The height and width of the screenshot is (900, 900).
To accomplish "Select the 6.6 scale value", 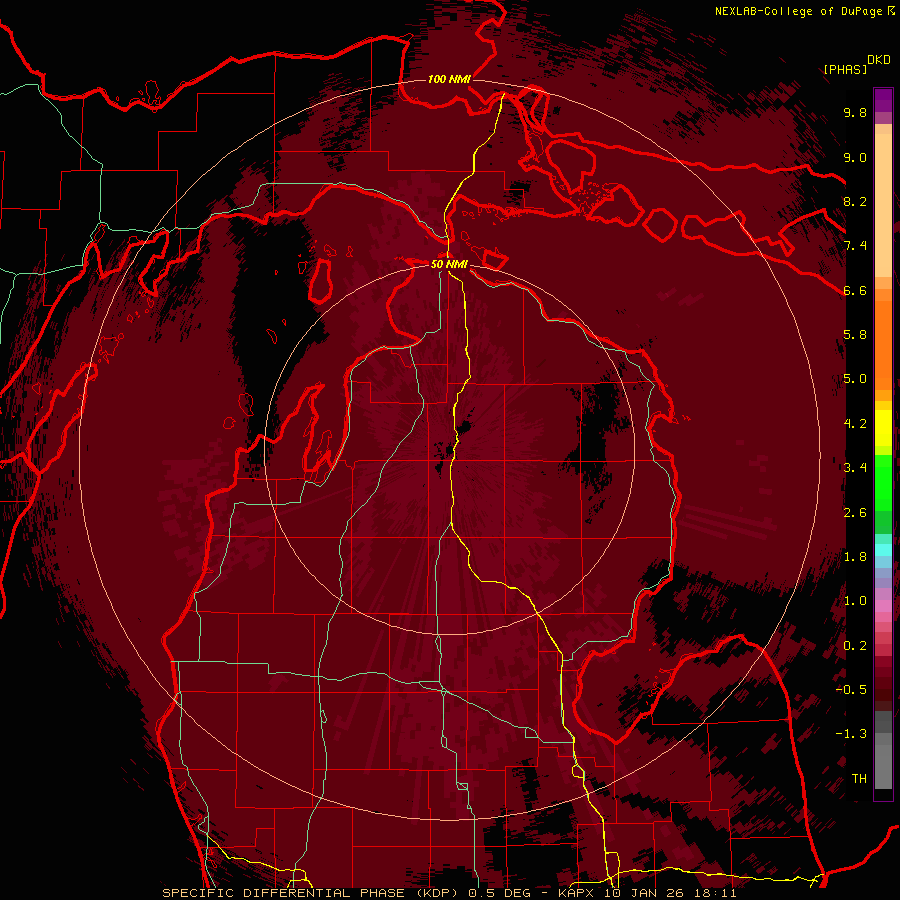I will pyautogui.click(x=855, y=290).
